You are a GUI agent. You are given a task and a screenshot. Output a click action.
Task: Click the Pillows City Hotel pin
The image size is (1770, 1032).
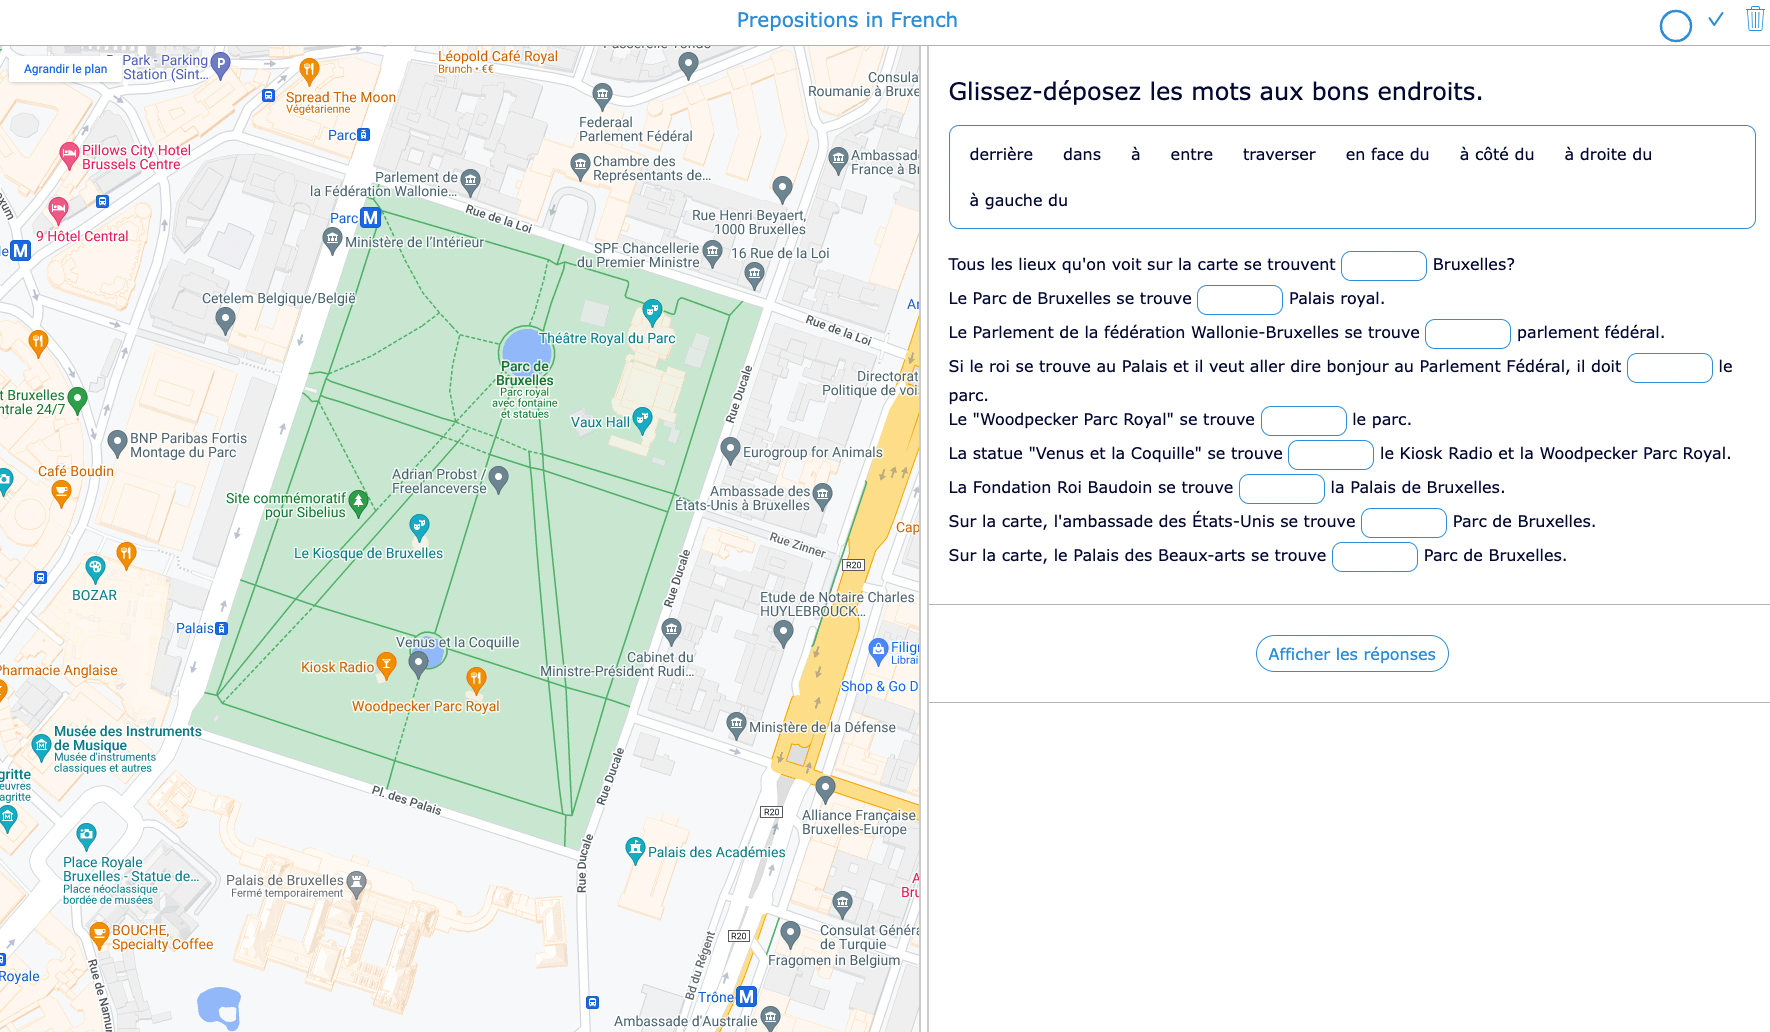(x=69, y=155)
